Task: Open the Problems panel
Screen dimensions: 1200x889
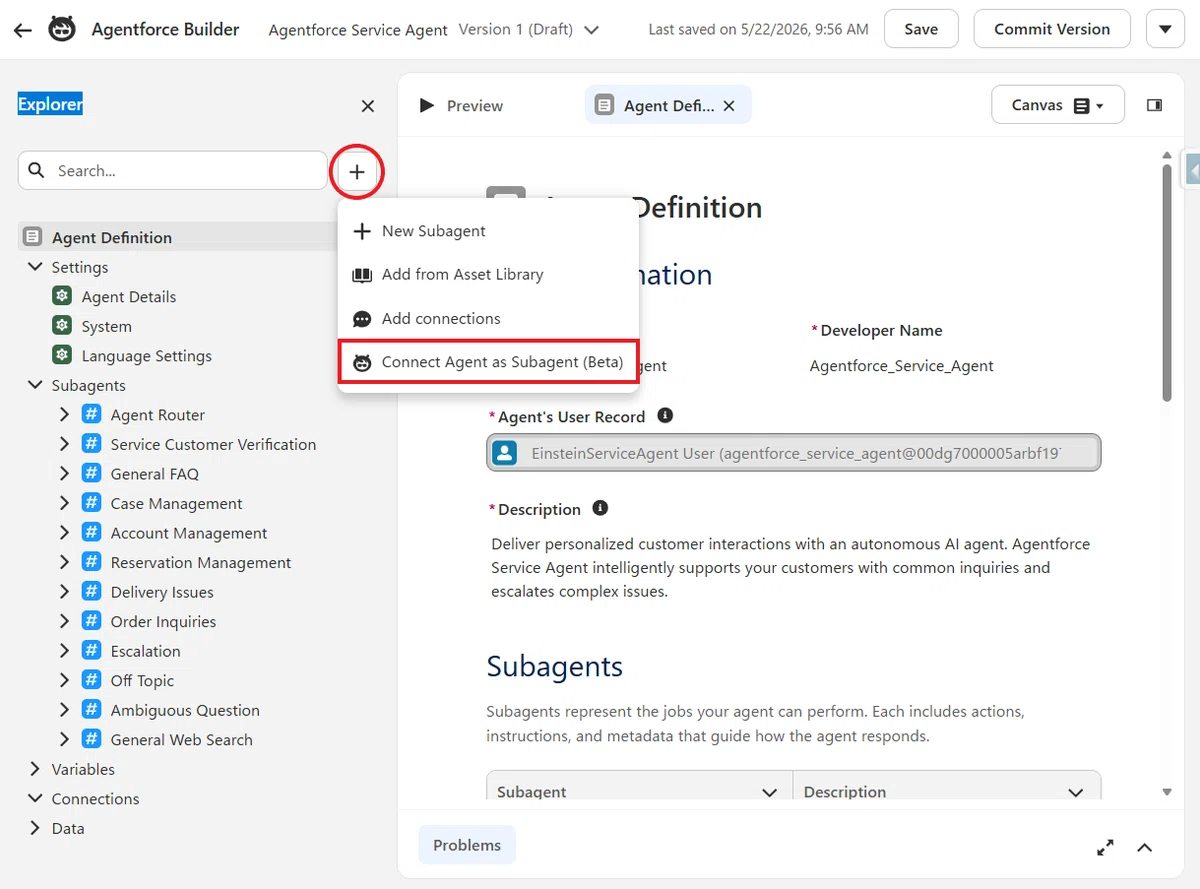Action: [x=467, y=845]
